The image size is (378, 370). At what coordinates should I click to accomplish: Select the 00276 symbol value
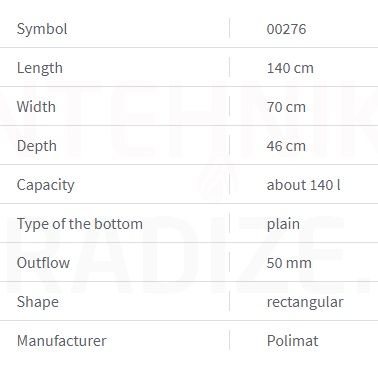(x=286, y=29)
